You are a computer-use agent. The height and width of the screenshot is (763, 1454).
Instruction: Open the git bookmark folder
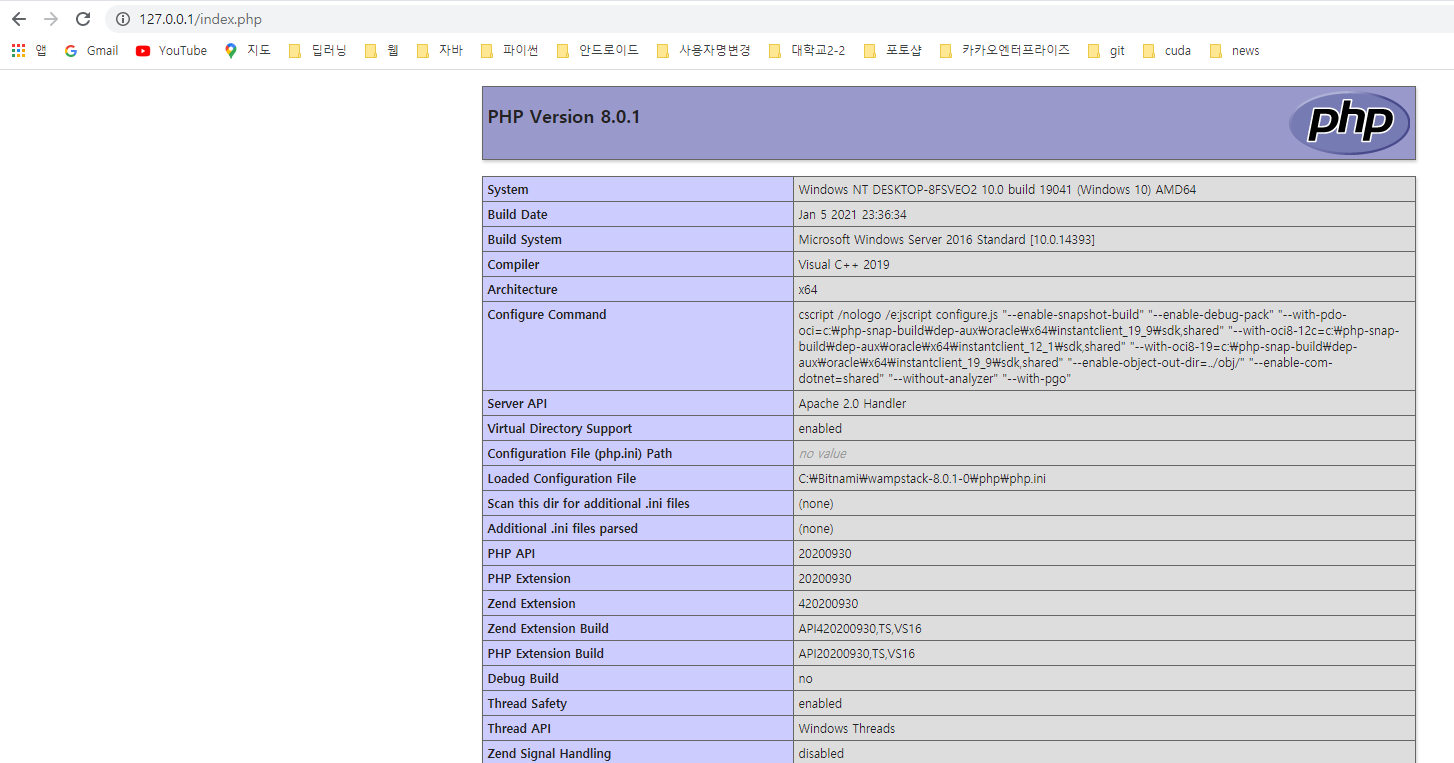(x=1106, y=50)
